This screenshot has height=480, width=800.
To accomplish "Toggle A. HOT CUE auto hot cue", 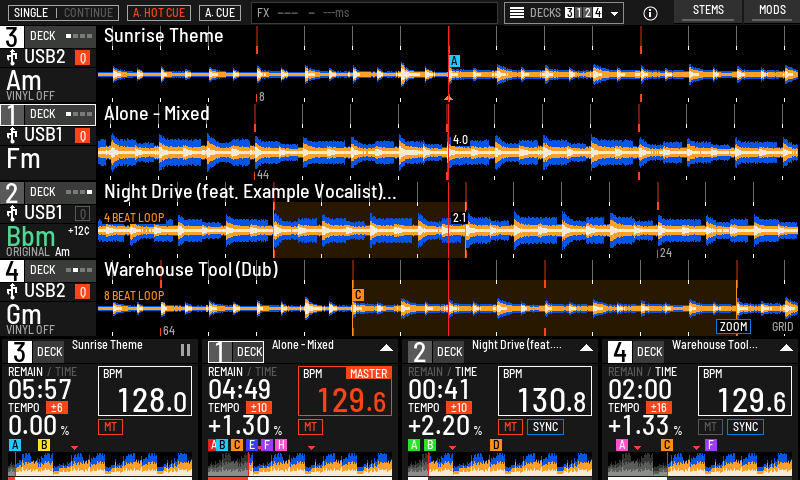I will (159, 13).
